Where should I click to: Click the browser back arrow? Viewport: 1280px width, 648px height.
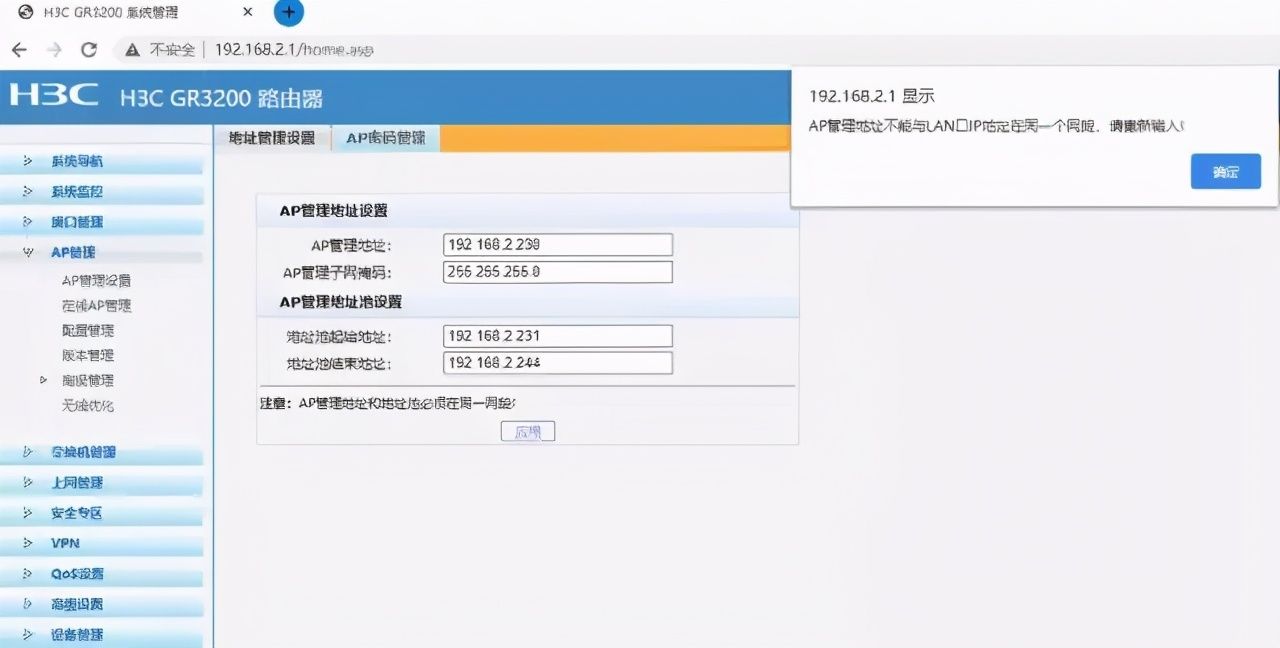click(19, 49)
